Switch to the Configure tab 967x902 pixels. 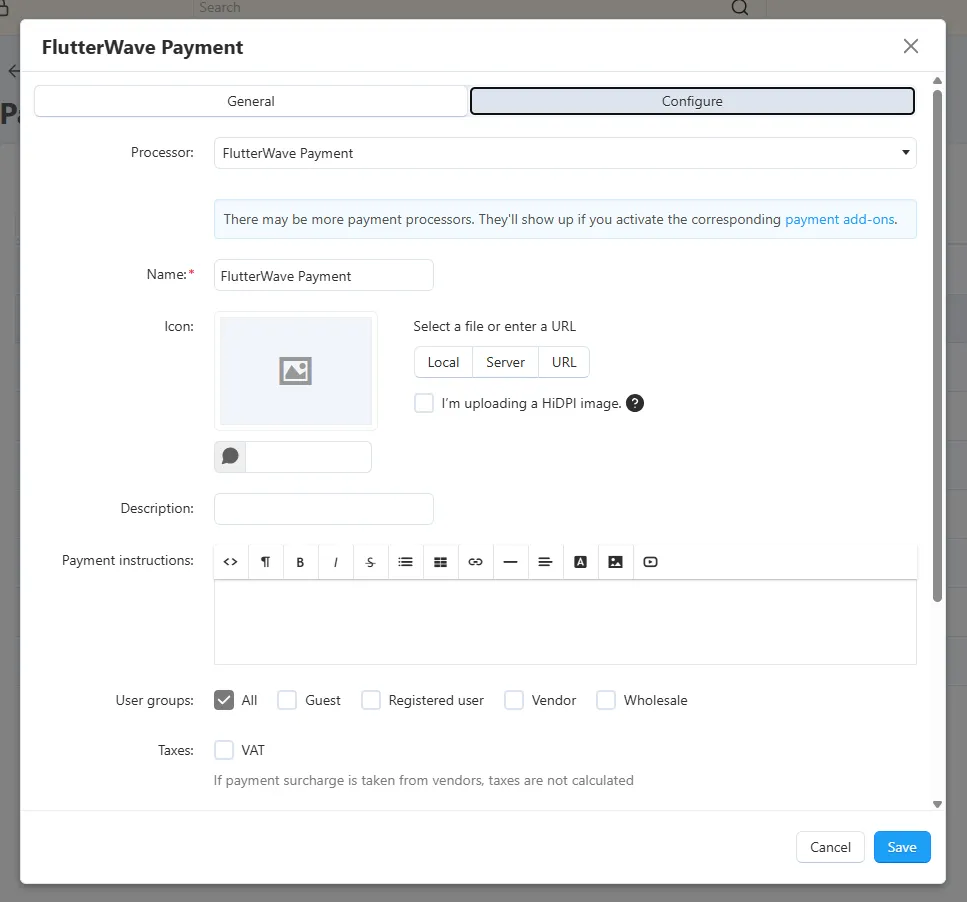coord(692,101)
